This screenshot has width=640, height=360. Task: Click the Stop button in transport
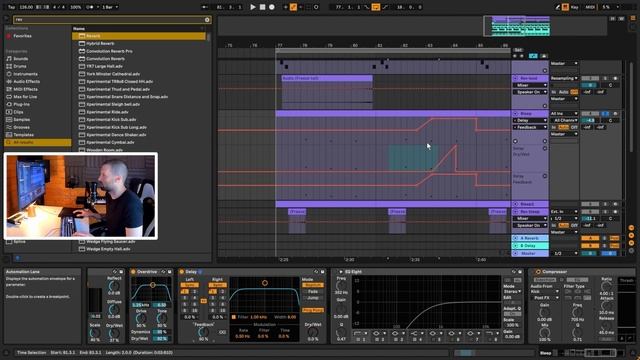262,7
